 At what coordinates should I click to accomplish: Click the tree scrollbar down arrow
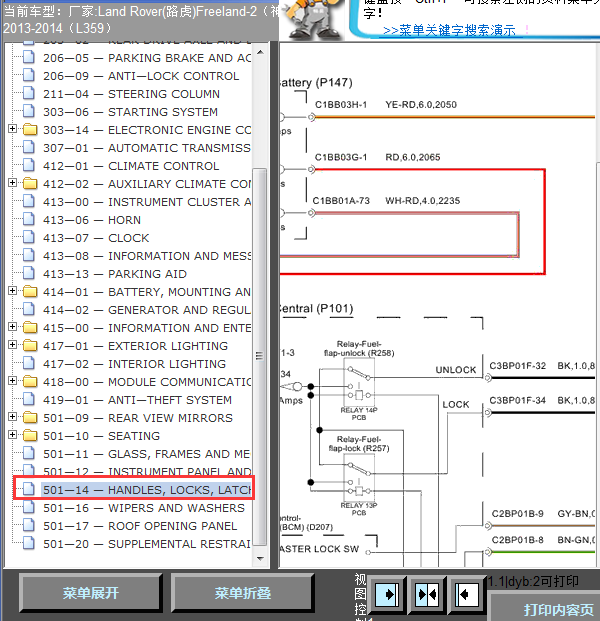(260, 558)
